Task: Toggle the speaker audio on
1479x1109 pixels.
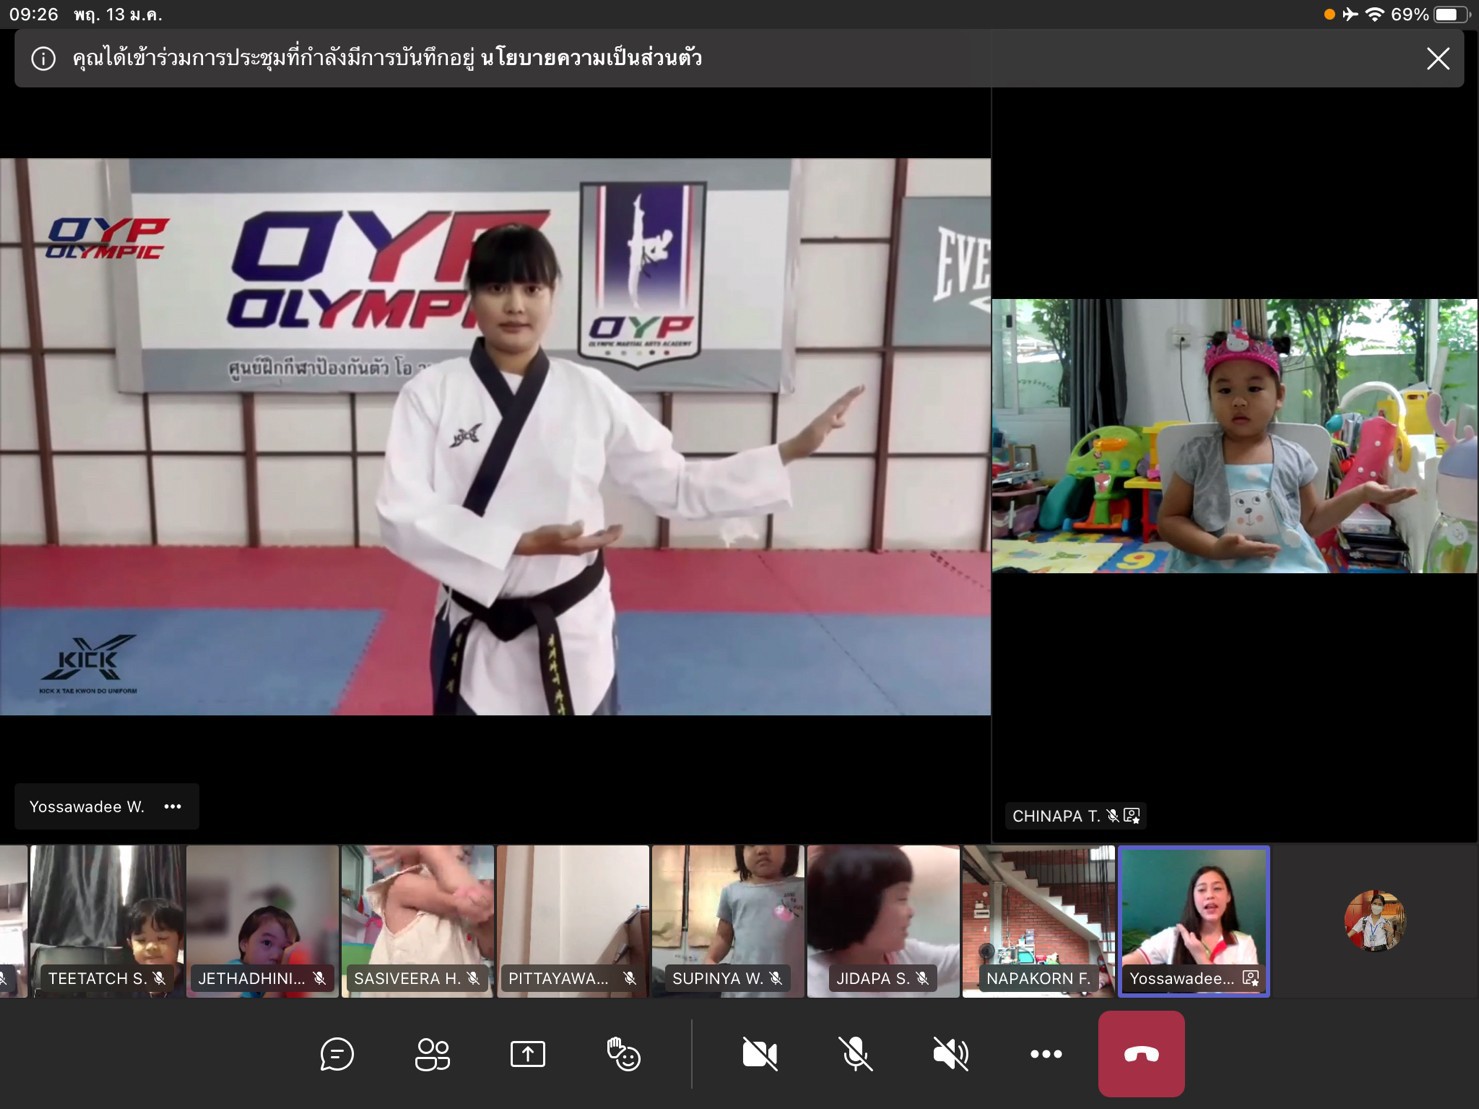Action: coord(950,1054)
